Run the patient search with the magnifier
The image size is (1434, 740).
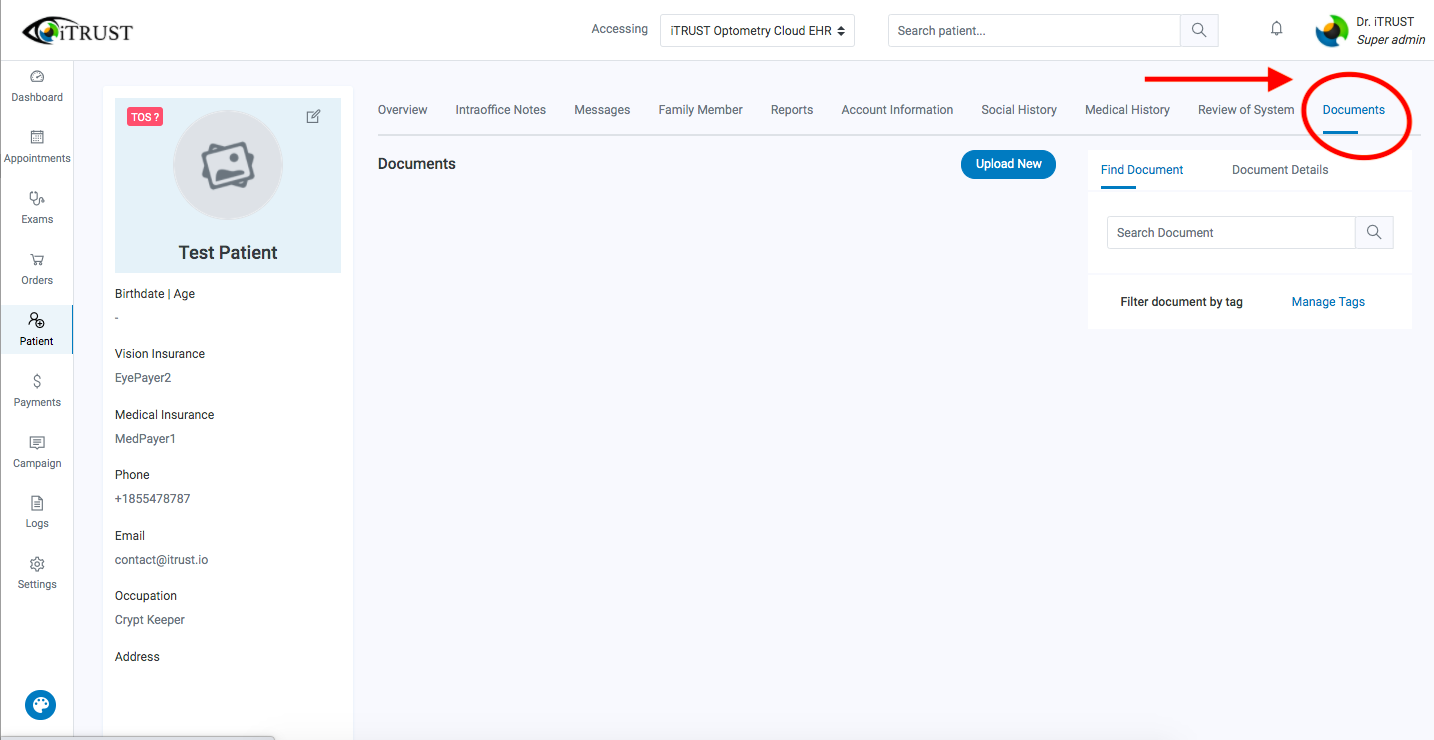1198,30
